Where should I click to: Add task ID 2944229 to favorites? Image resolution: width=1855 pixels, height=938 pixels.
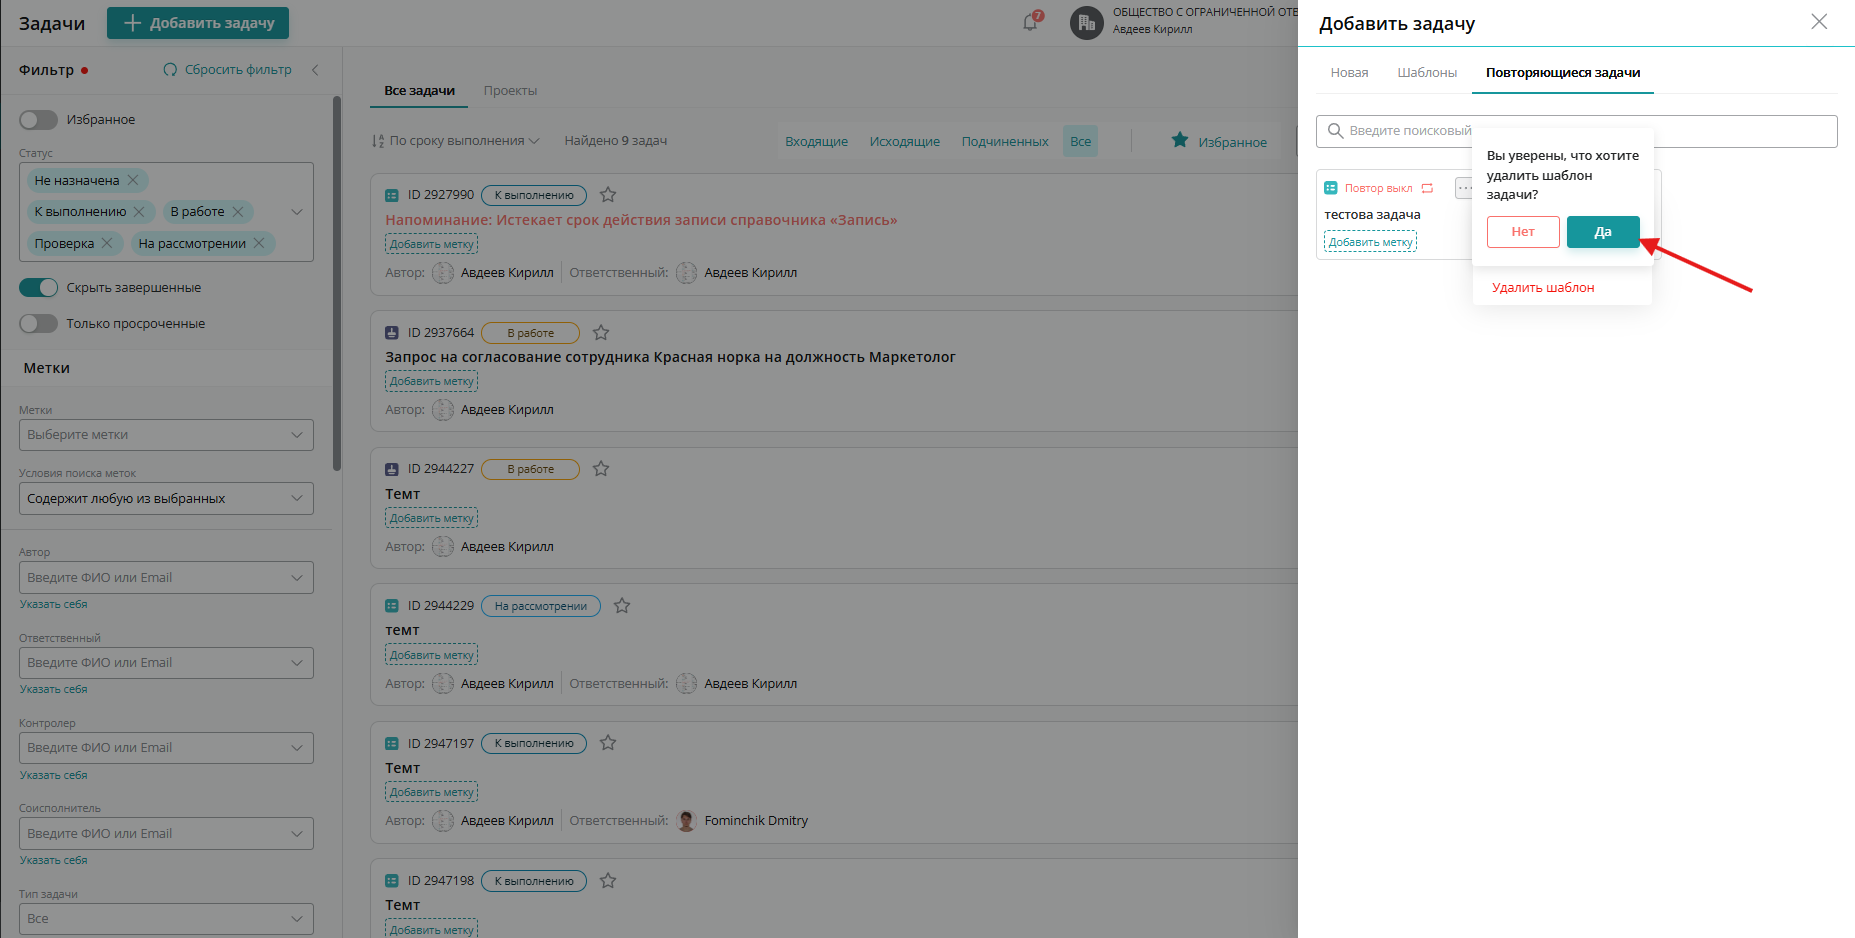click(622, 606)
